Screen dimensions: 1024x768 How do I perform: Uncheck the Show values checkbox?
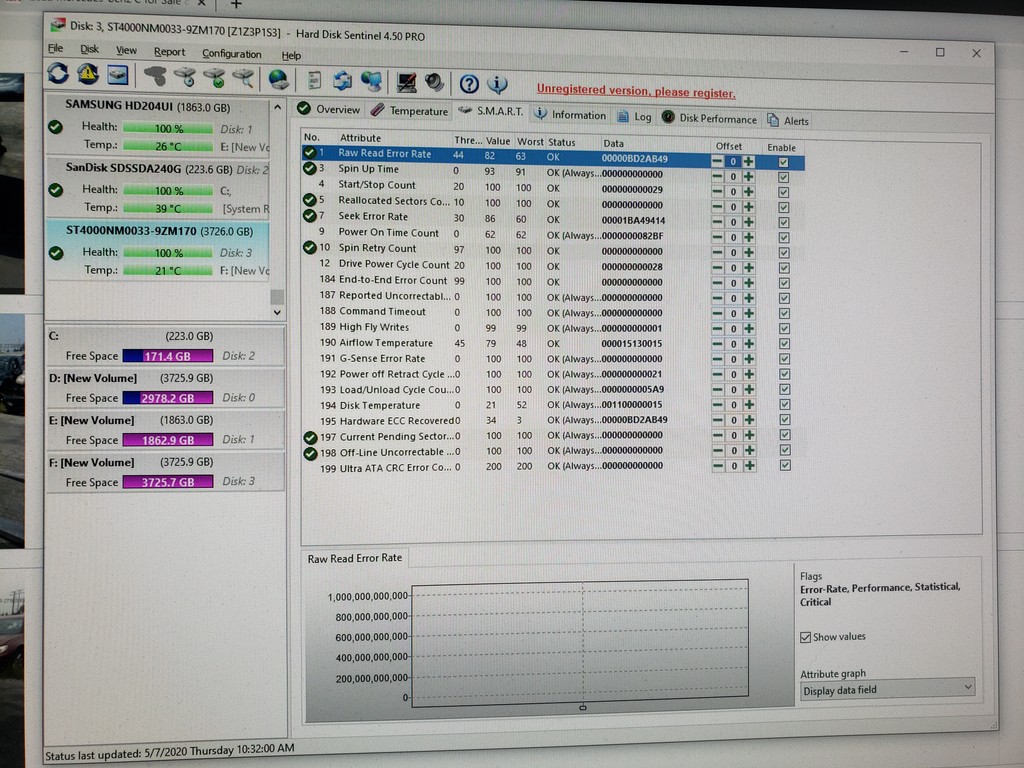805,637
